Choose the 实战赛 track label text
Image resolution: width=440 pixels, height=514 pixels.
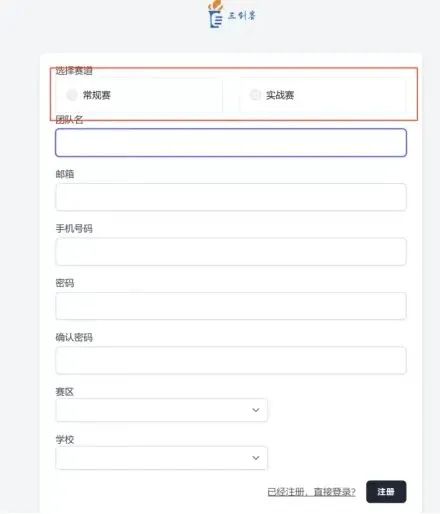tap(280, 95)
